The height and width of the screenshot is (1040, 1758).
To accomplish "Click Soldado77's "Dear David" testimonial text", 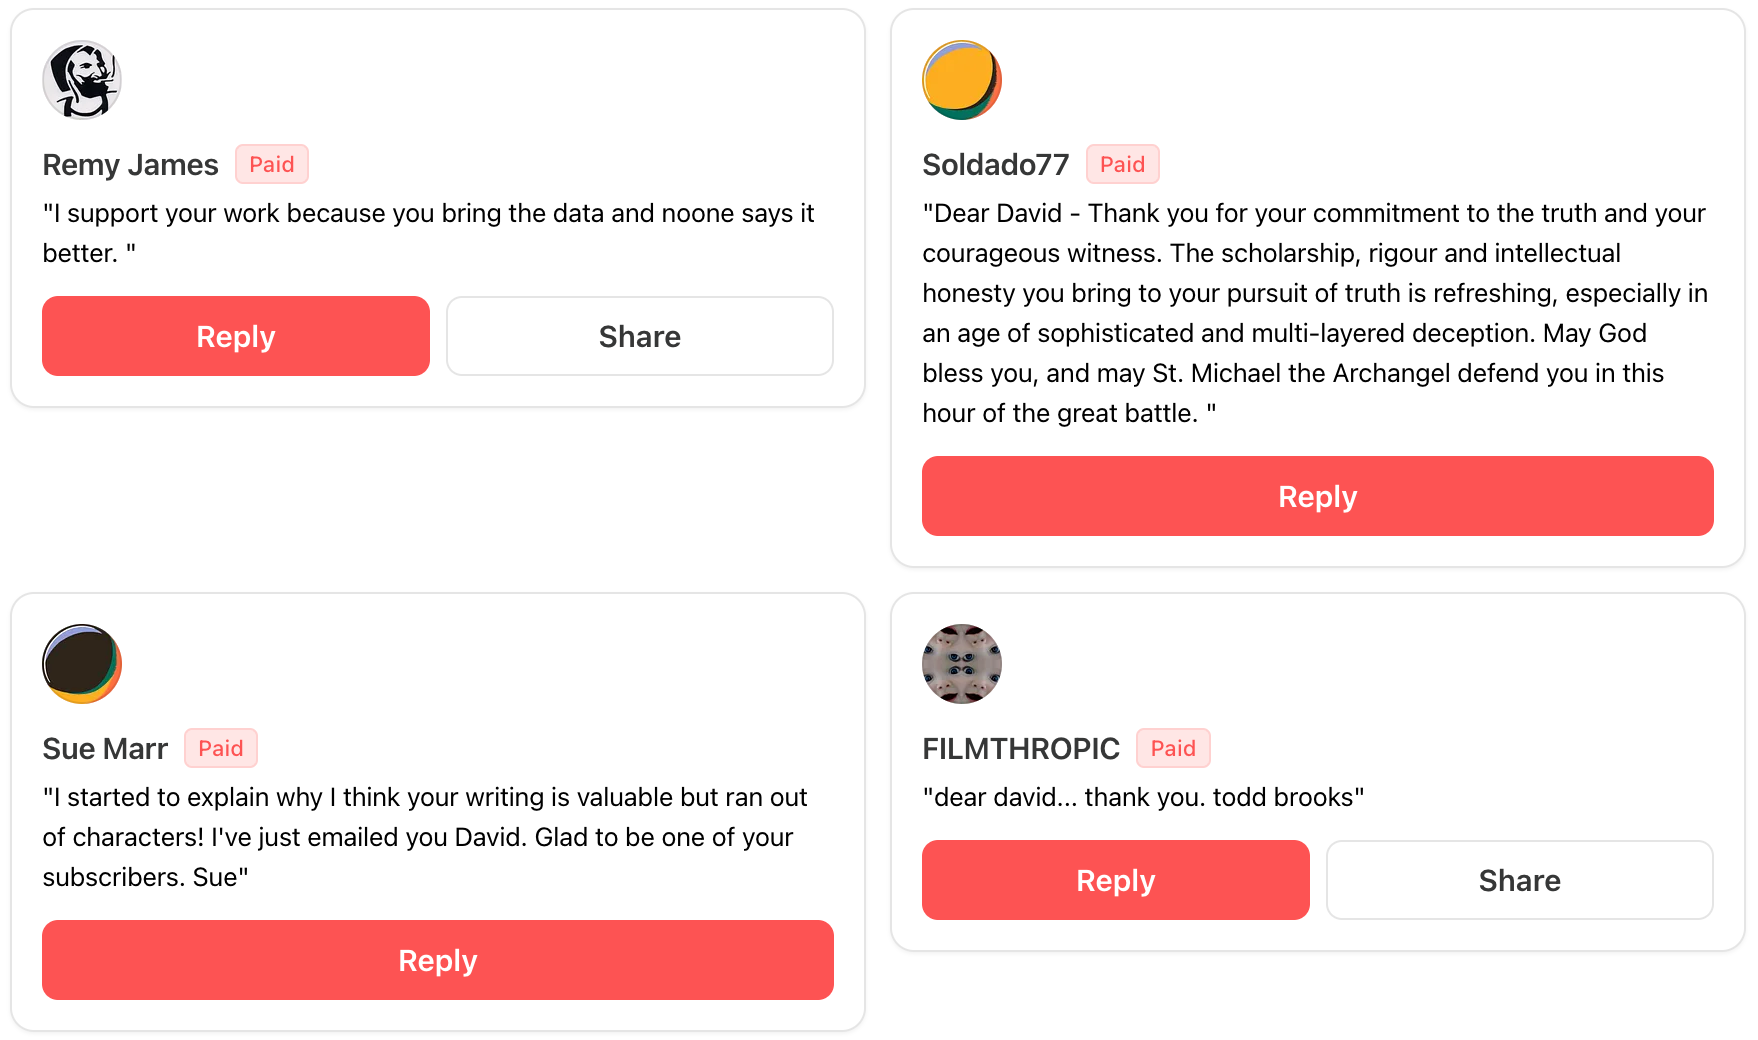I will click(1315, 313).
